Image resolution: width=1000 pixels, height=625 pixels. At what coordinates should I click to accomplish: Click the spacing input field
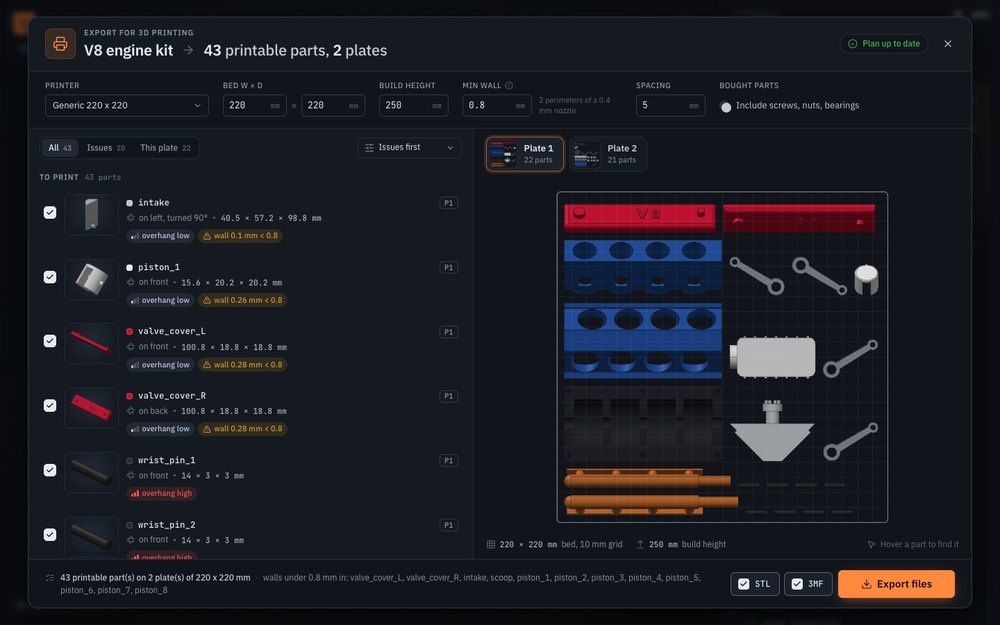[x=670, y=106]
